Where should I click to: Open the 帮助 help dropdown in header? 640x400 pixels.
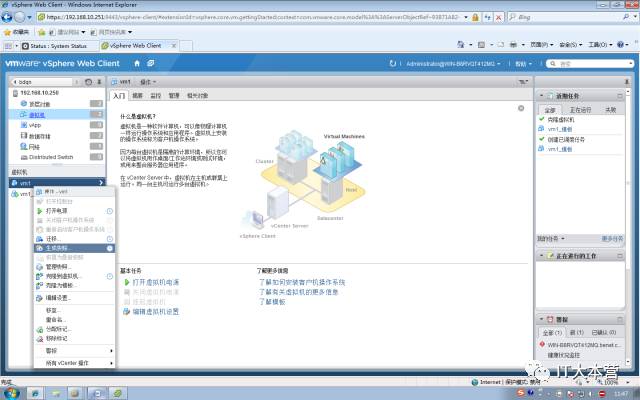tap(523, 64)
